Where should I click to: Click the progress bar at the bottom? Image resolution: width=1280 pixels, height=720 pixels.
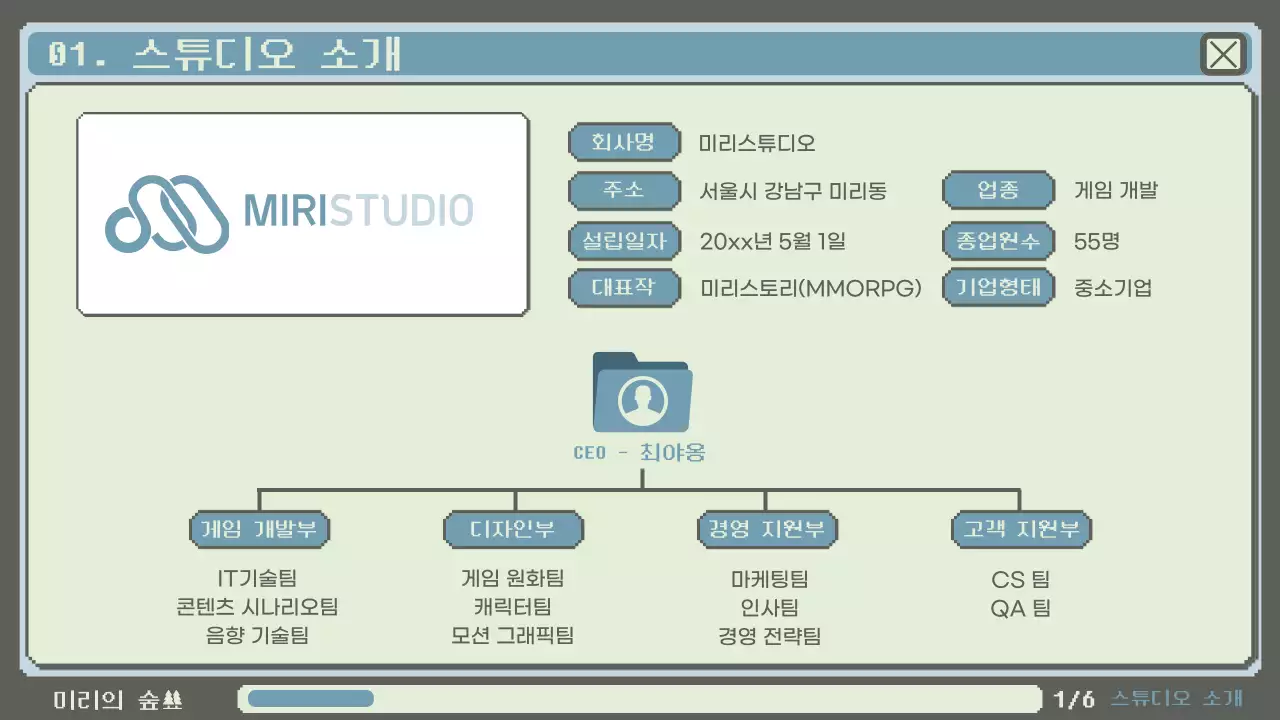(x=640, y=697)
